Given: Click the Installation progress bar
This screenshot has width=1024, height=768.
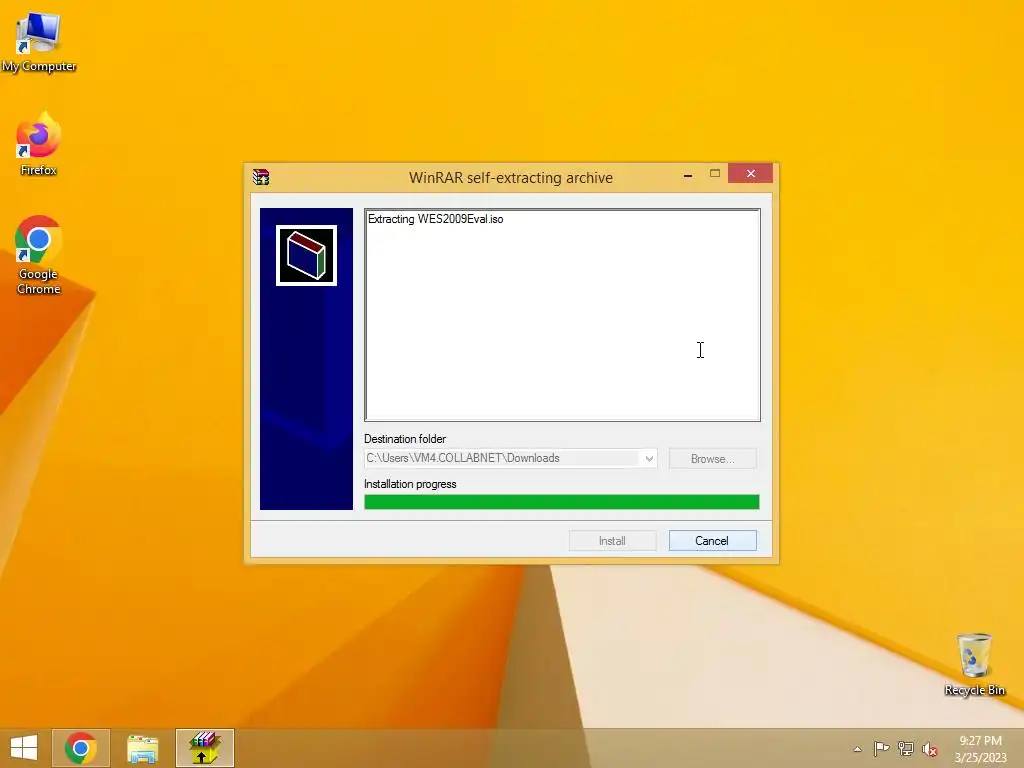Looking at the screenshot, I should 562,502.
